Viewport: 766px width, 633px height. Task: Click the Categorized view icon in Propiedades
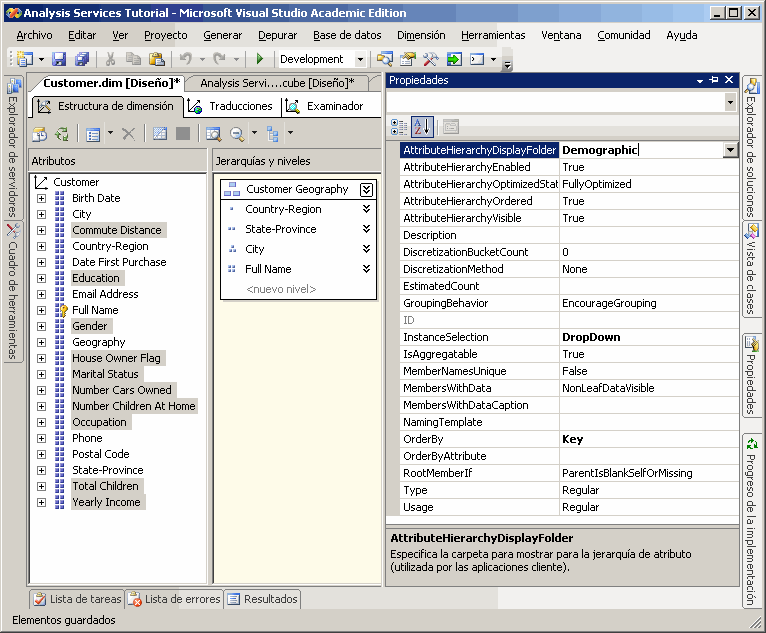point(398,127)
